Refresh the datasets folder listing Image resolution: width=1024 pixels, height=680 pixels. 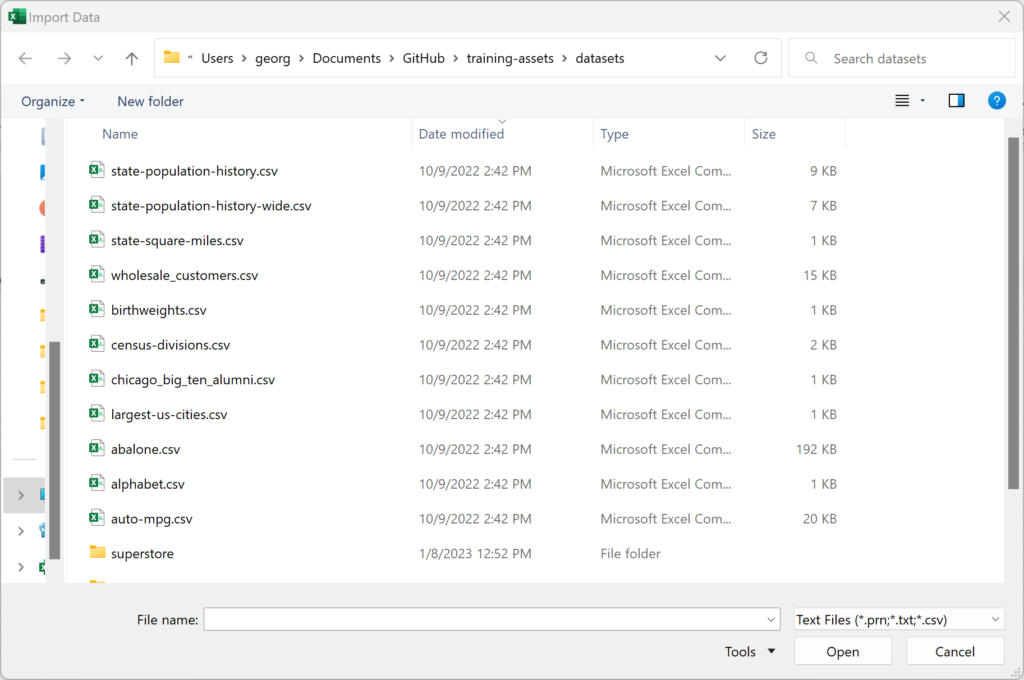(760, 59)
